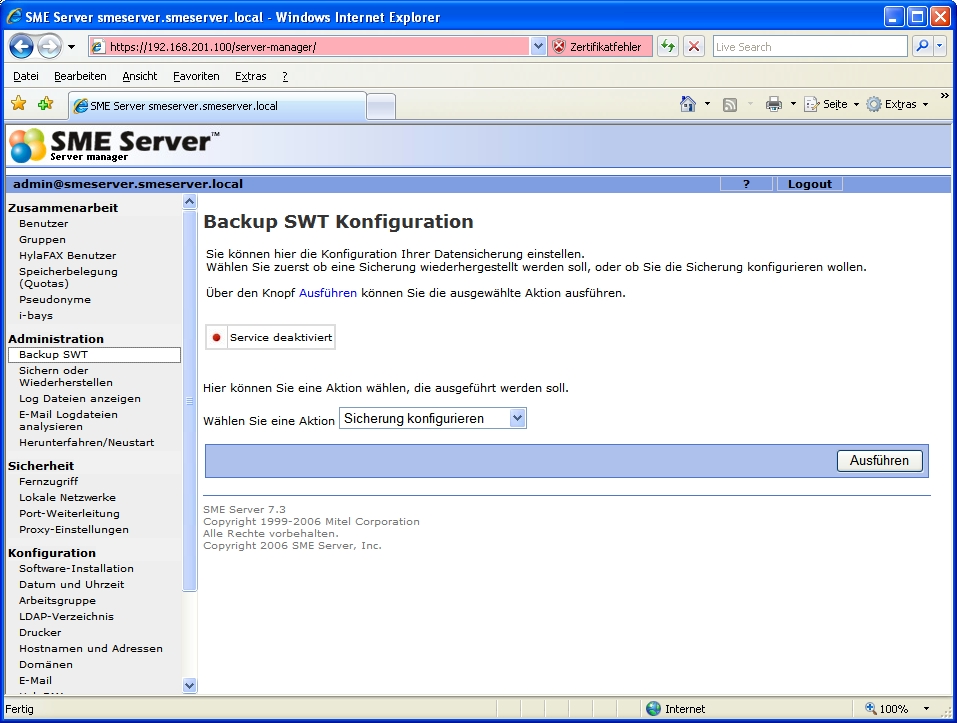957x723 pixels.
Task: Open the Ansicht menu
Action: click(140, 76)
